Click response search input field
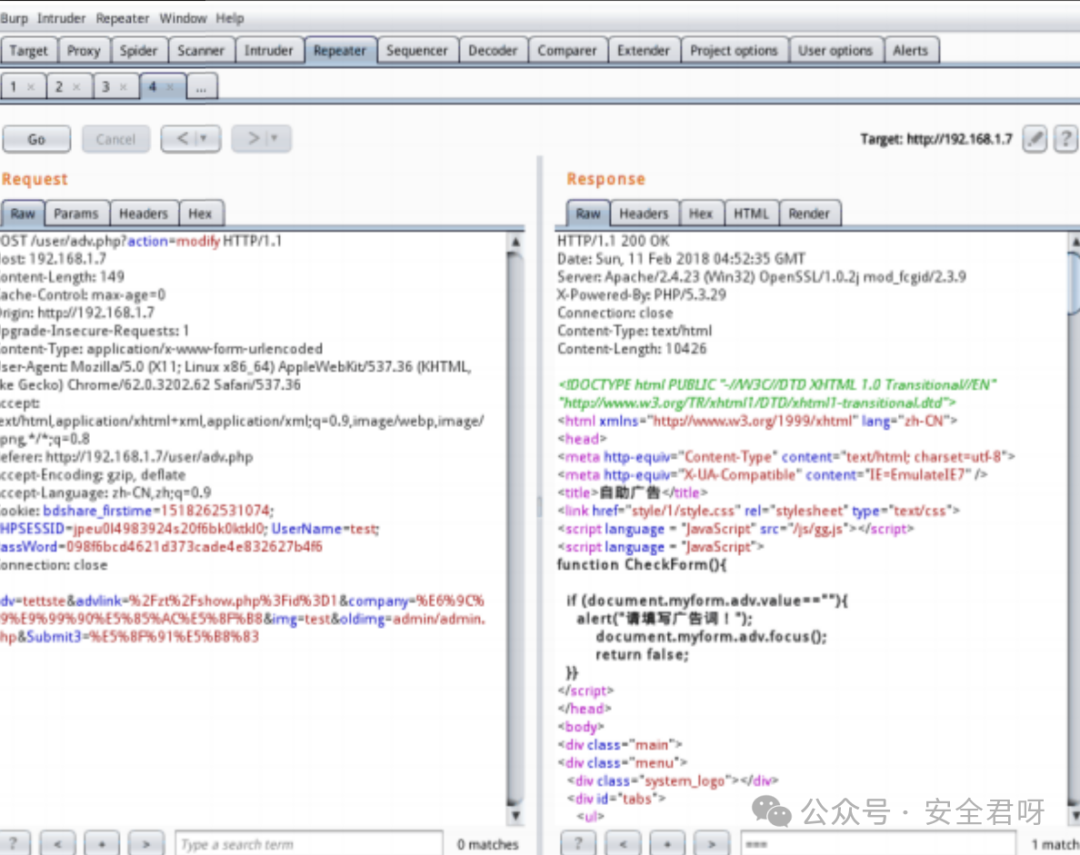The width and height of the screenshot is (1080, 855). point(878,844)
